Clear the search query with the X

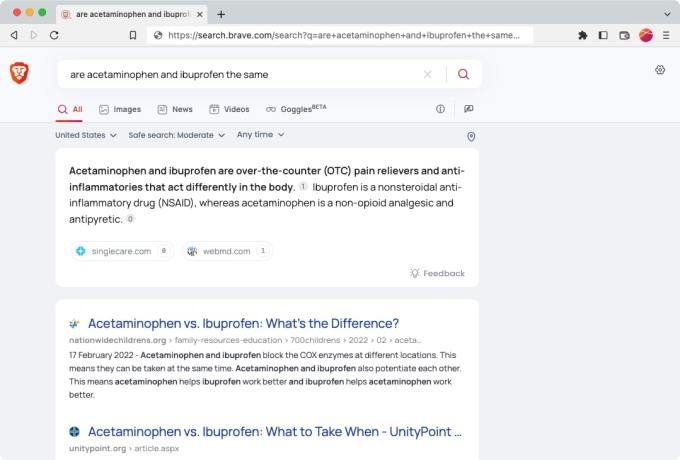click(428, 75)
